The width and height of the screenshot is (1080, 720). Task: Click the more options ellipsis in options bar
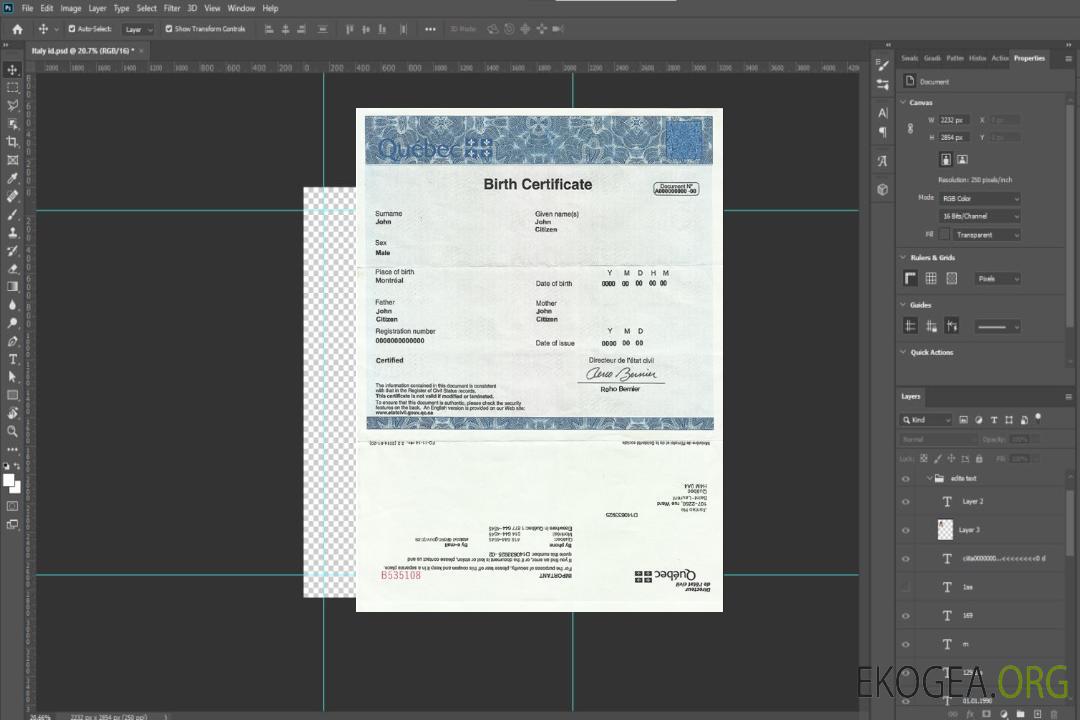pyautogui.click(x=430, y=29)
